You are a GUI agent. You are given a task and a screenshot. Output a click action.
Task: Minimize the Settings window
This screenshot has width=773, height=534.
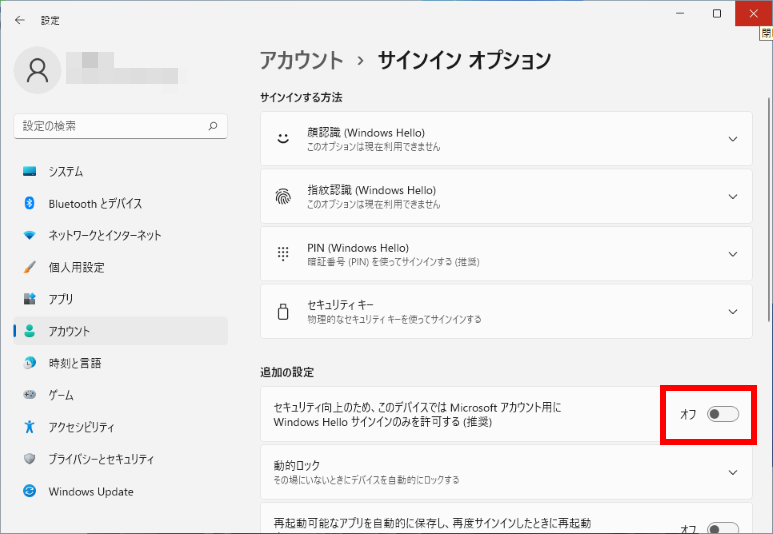680,13
